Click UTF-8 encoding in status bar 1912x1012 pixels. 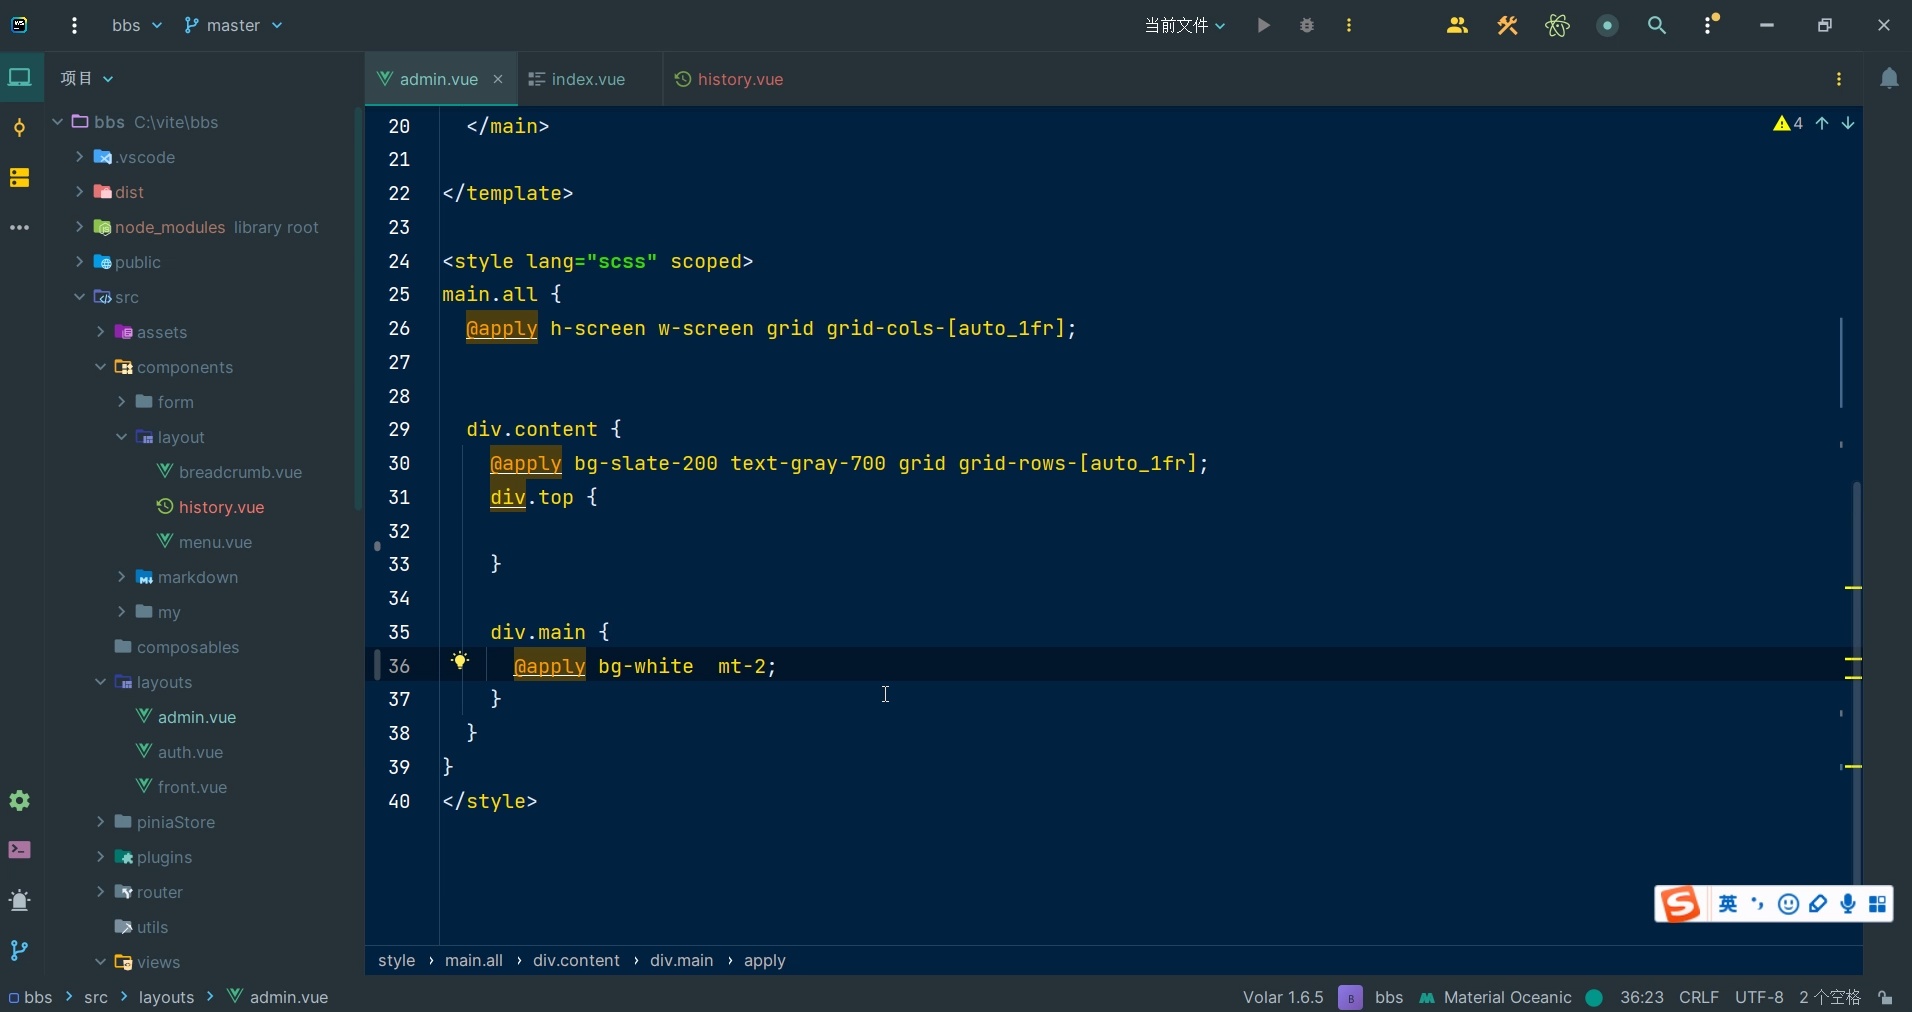tap(1759, 998)
